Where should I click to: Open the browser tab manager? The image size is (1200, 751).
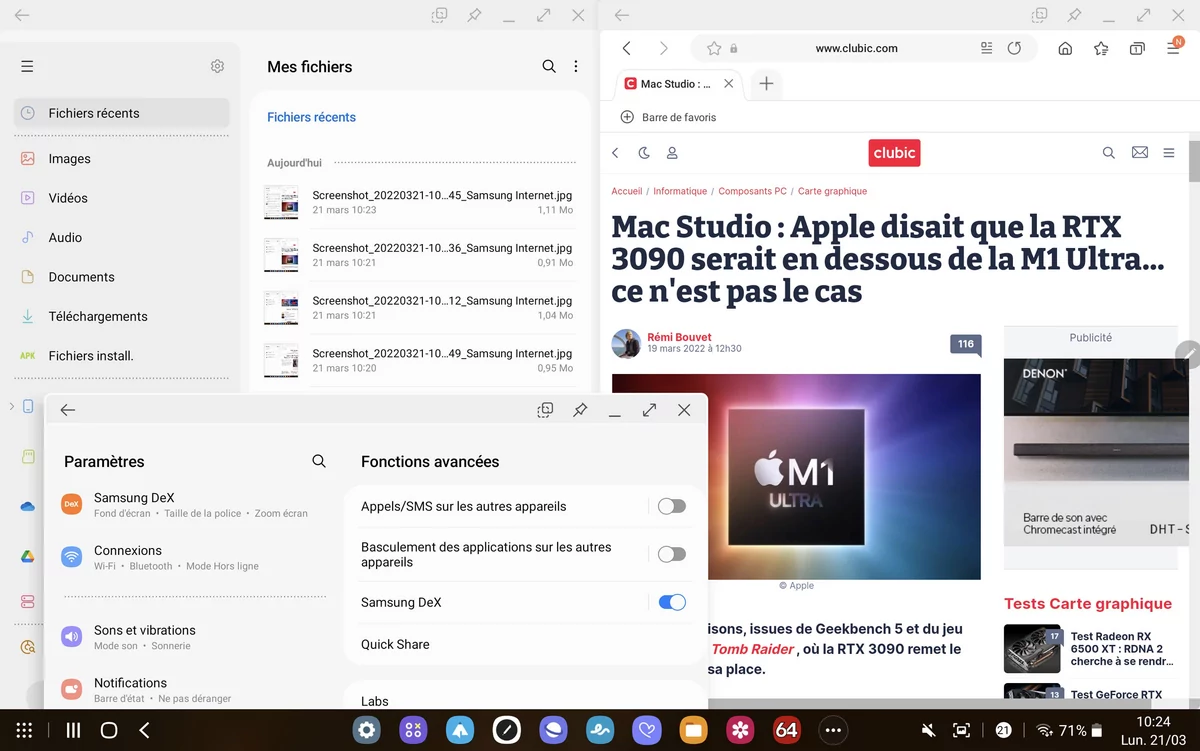[x=1137, y=48]
